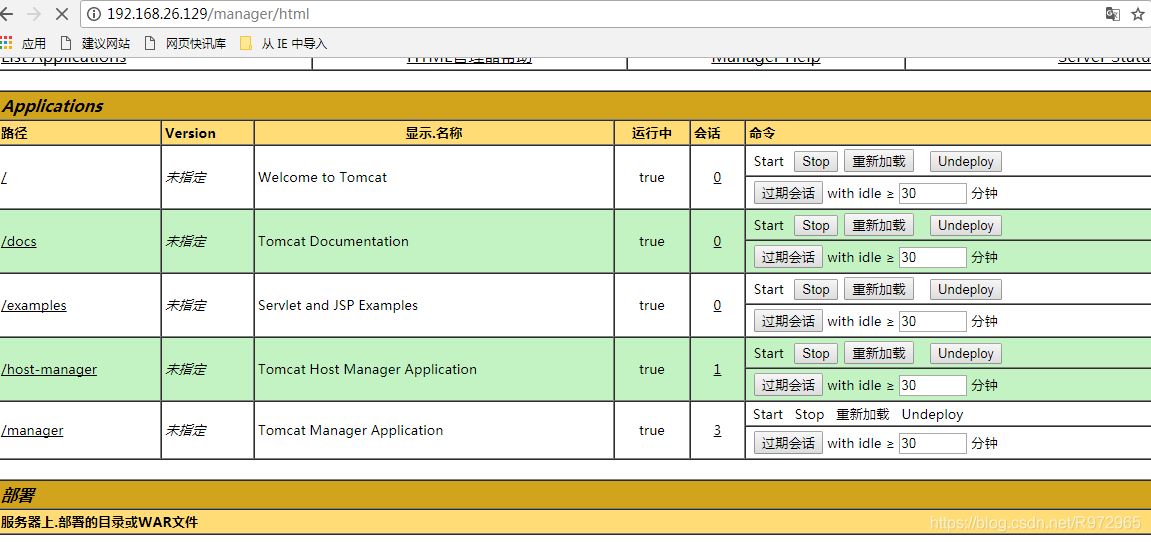Undeploy the /docs application
1151x542 pixels.
[x=965, y=225]
